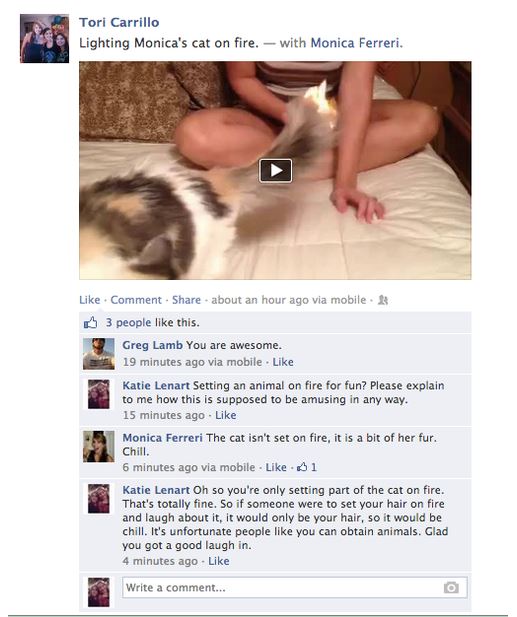This screenshot has height=617, width=517.
Task: Open the Tori Carrillo name link
Action: 119,22
